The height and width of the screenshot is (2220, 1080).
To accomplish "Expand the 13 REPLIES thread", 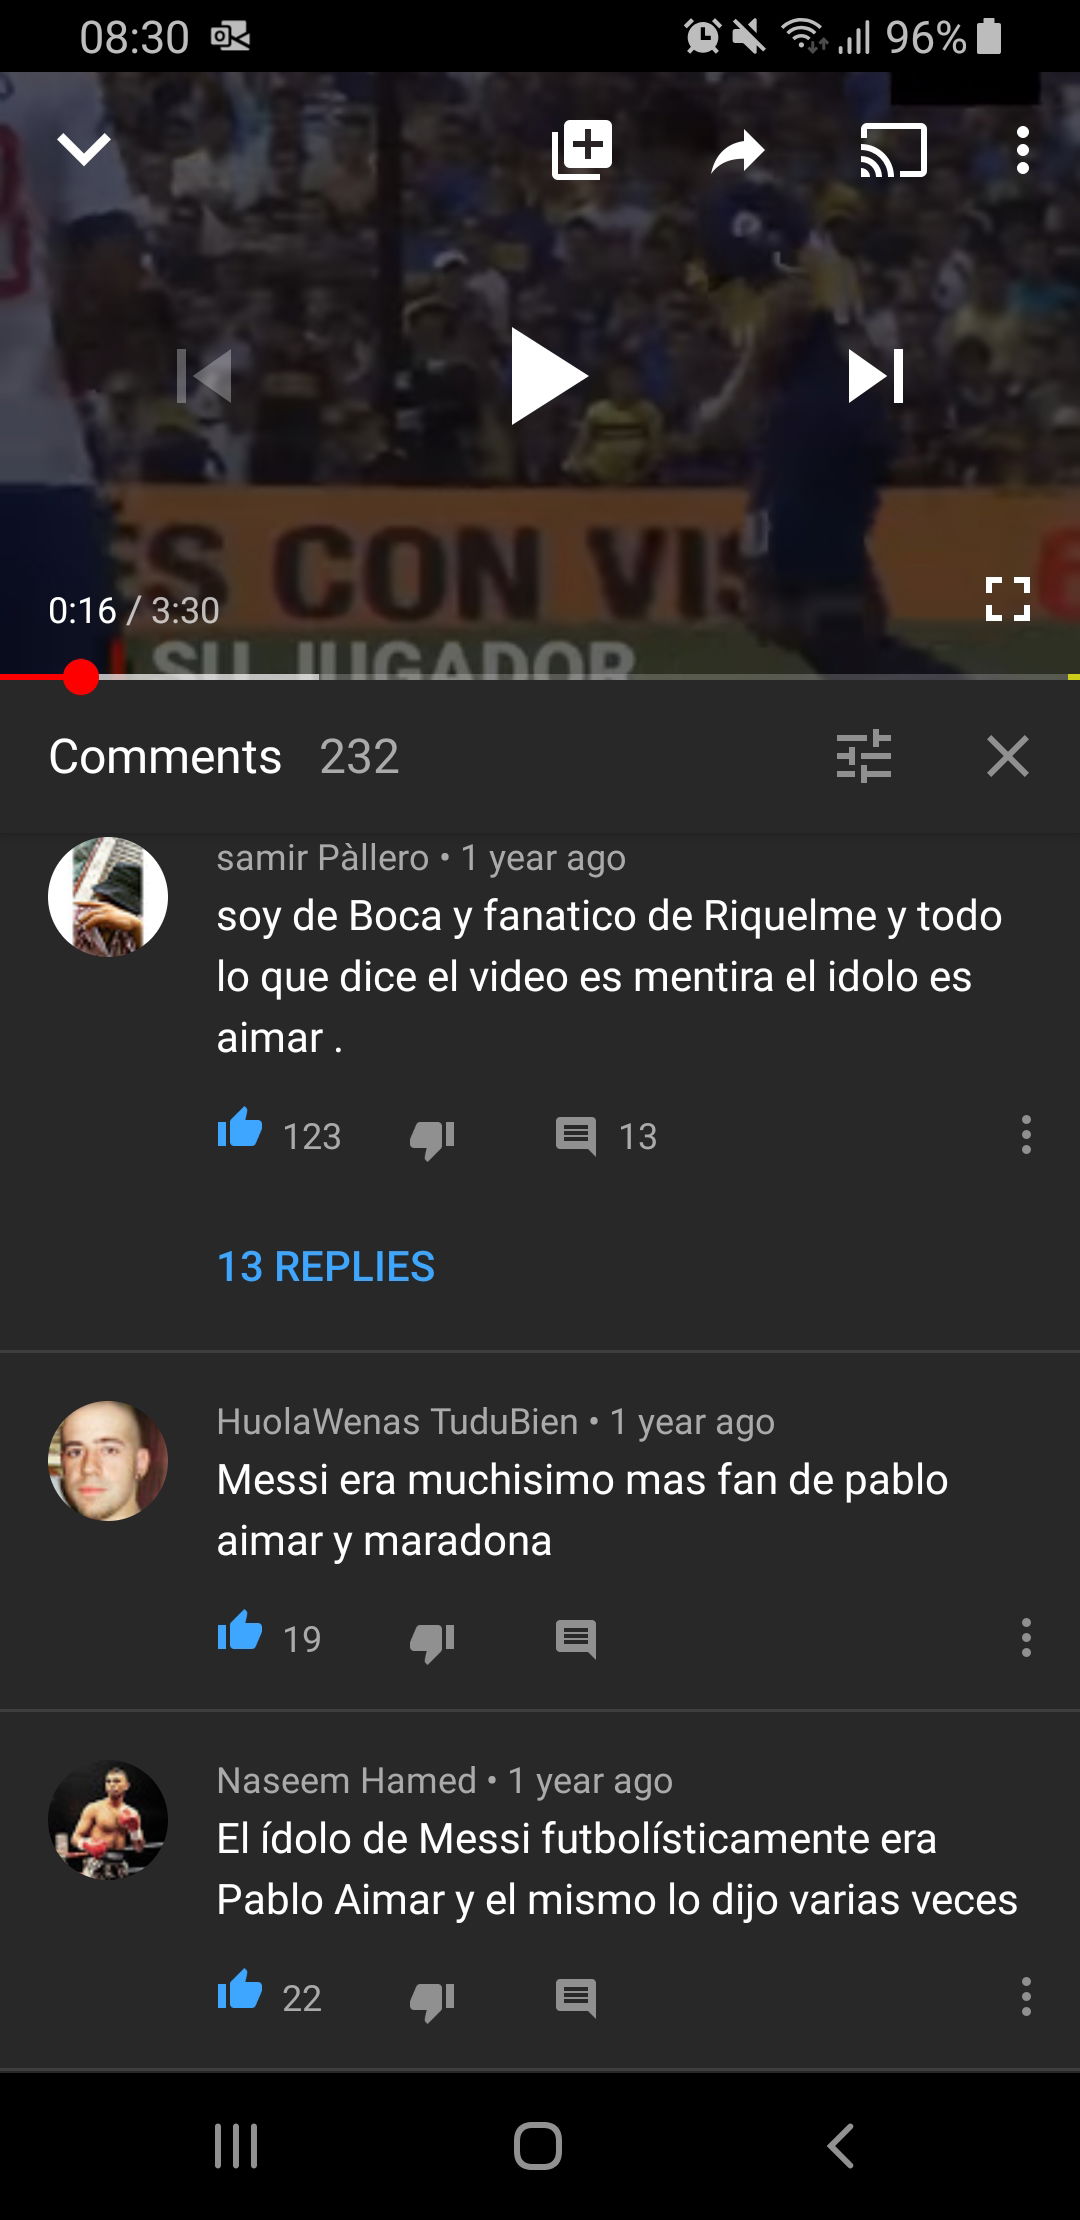I will pyautogui.click(x=326, y=1267).
